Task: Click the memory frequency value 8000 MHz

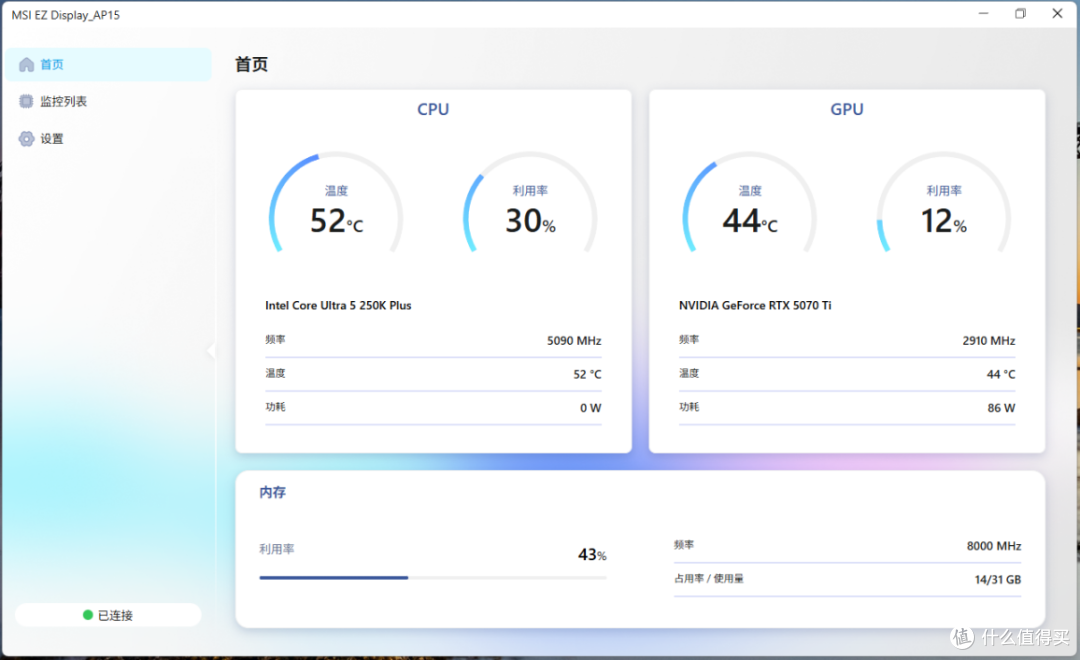Action: [993, 546]
